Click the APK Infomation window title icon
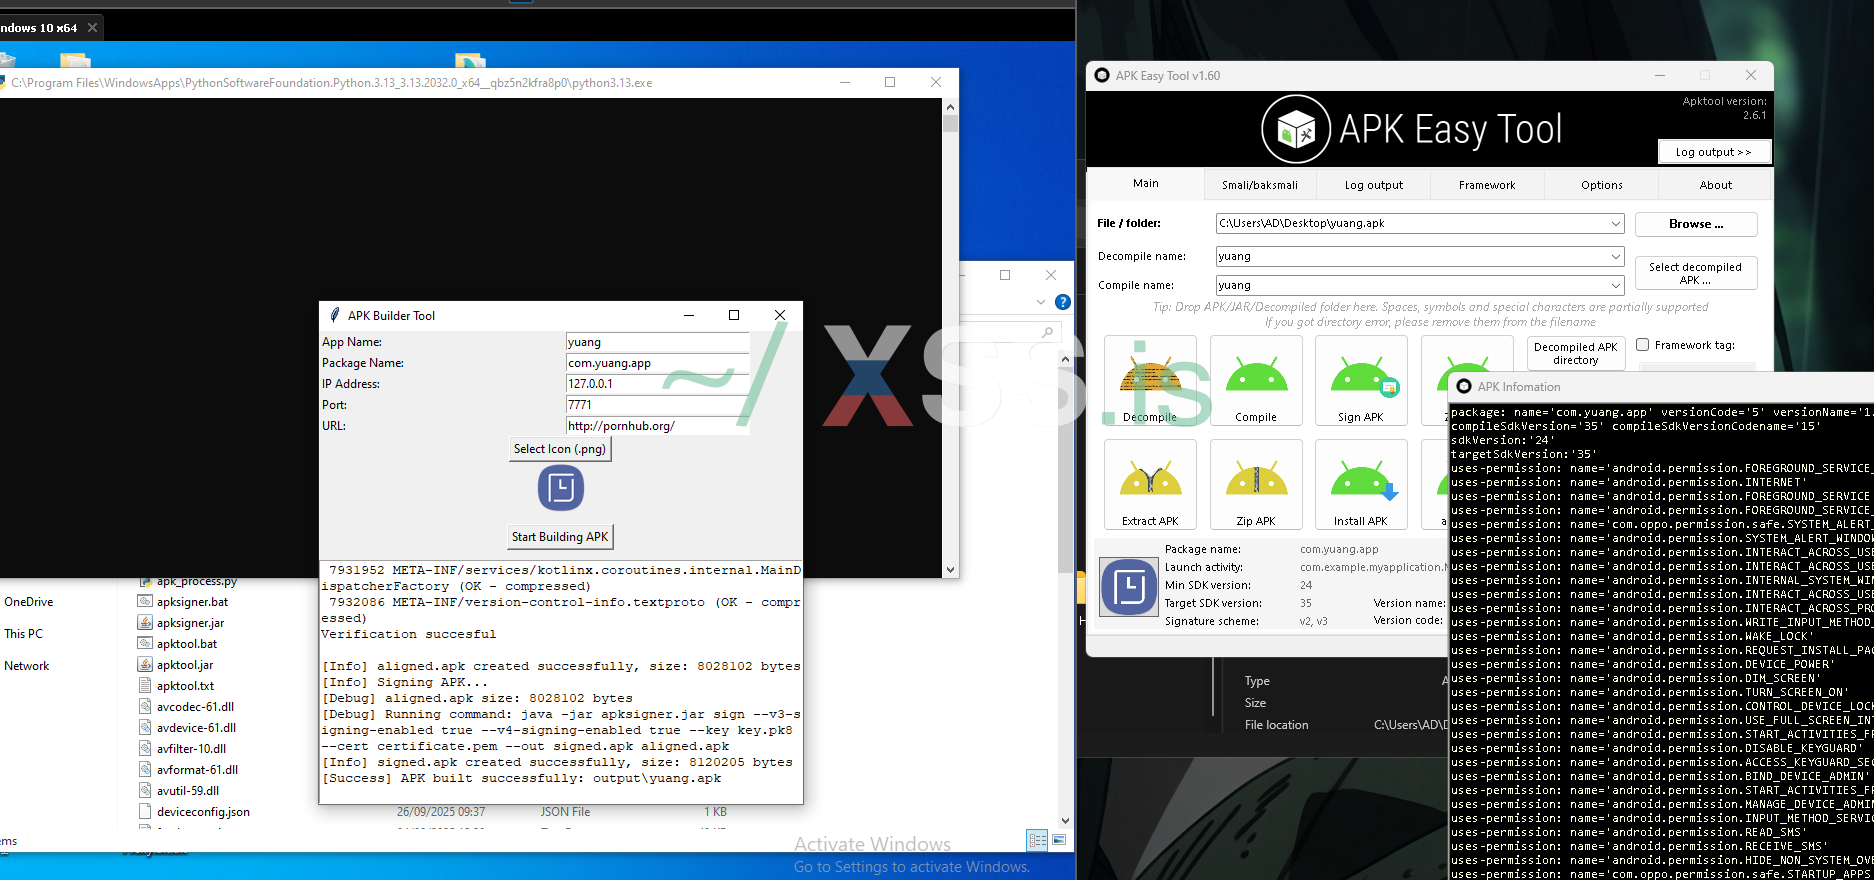This screenshot has height=880, width=1874. pyautogui.click(x=1464, y=387)
